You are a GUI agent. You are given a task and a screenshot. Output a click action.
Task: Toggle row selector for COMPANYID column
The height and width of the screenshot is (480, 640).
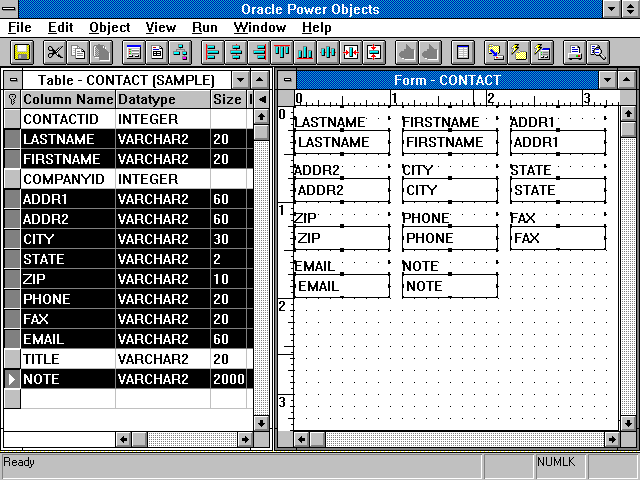11,179
